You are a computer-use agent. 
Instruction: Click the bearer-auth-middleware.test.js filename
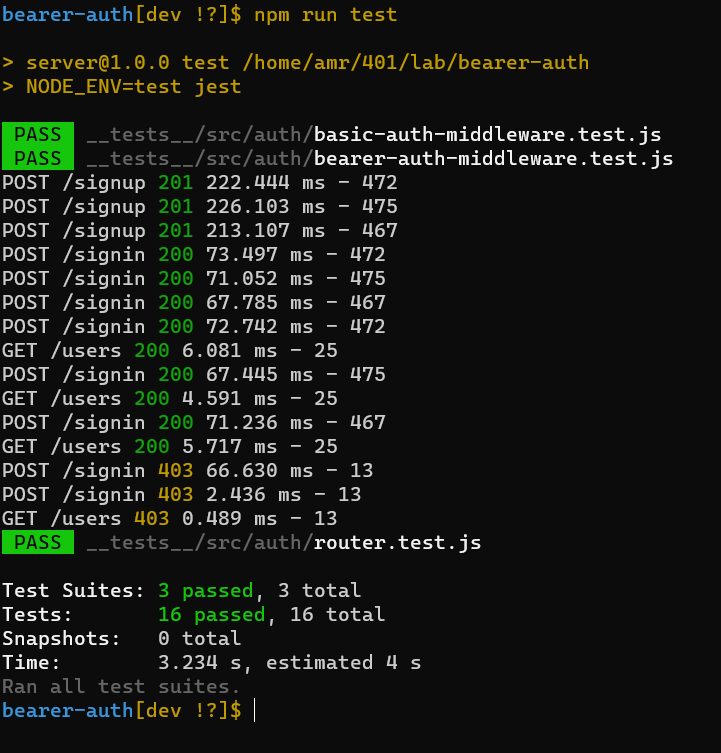coord(493,159)
